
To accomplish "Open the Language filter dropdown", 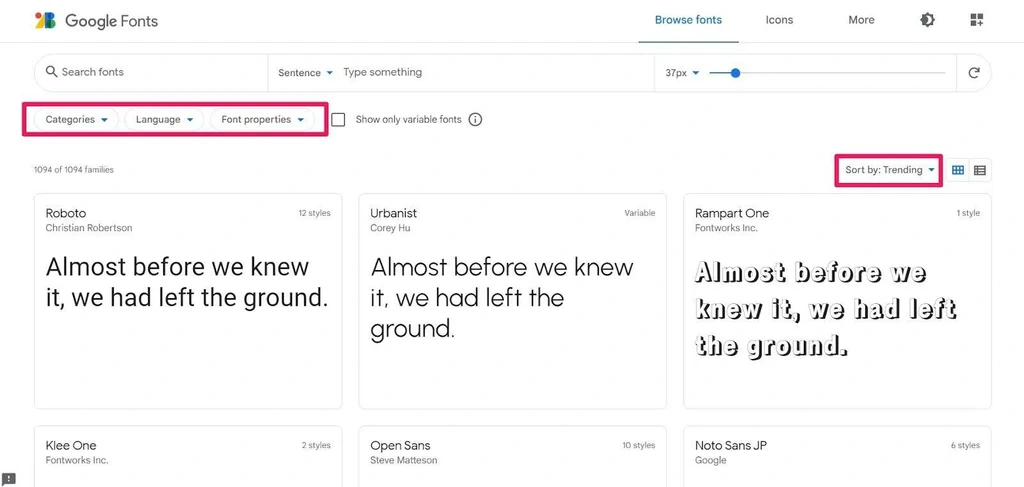I will pos(164,120).
